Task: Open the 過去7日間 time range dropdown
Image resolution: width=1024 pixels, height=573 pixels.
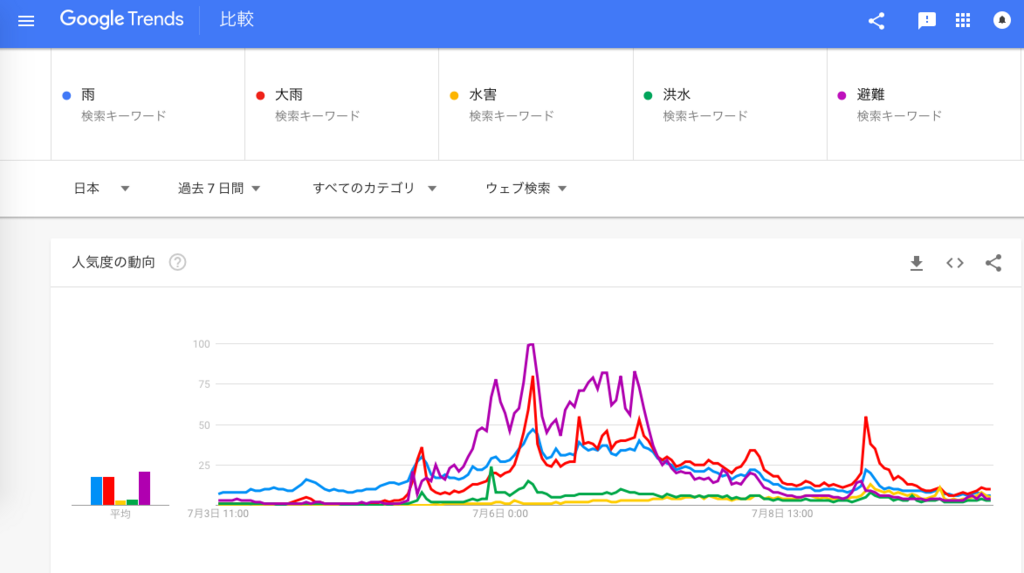Action: pos(219,188)
